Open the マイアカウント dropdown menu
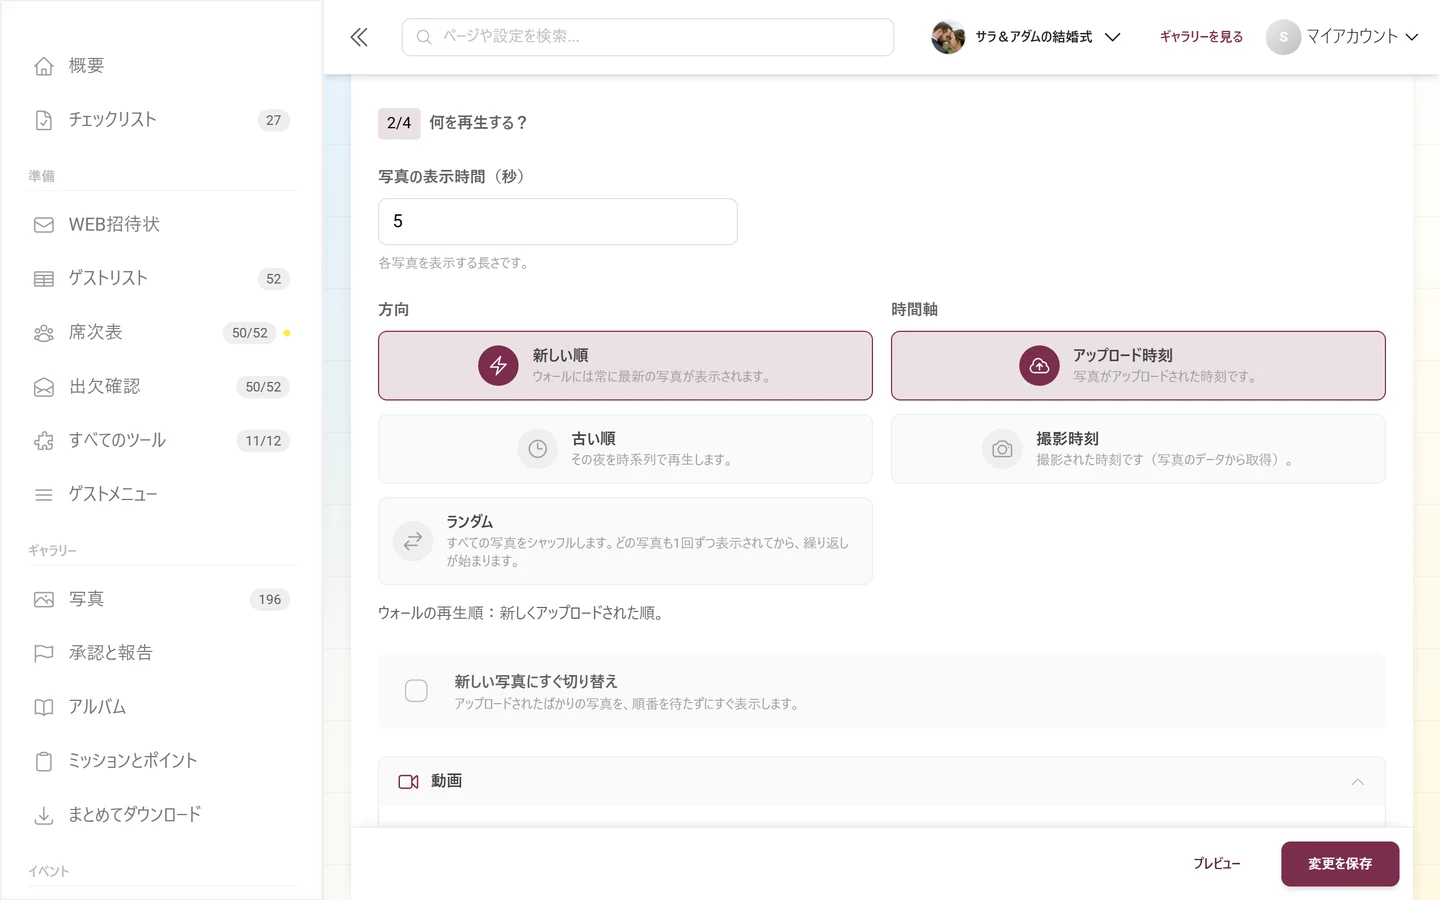Image resolution: width=1440 pixels, height=900 pixels. click(1342, 37)
